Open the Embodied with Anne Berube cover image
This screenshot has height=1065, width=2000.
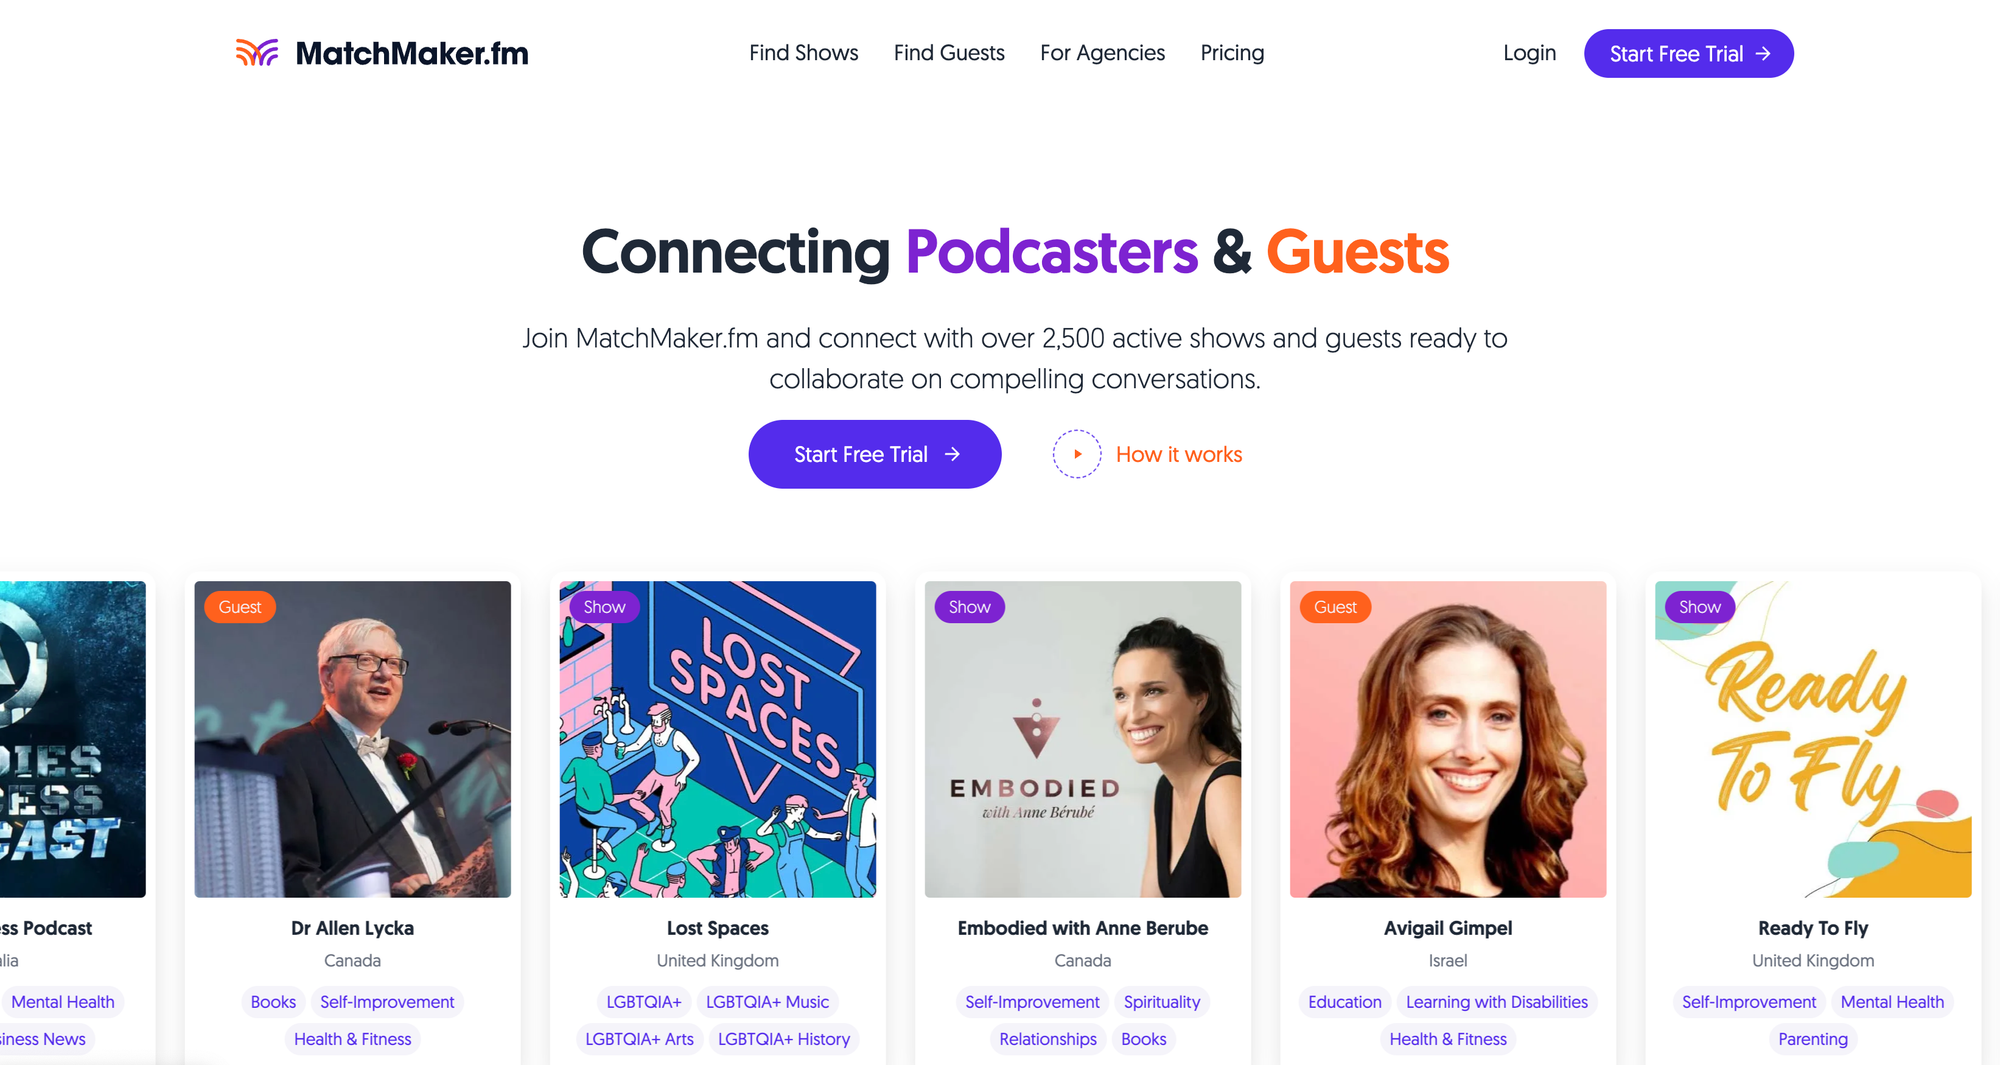1083,739
